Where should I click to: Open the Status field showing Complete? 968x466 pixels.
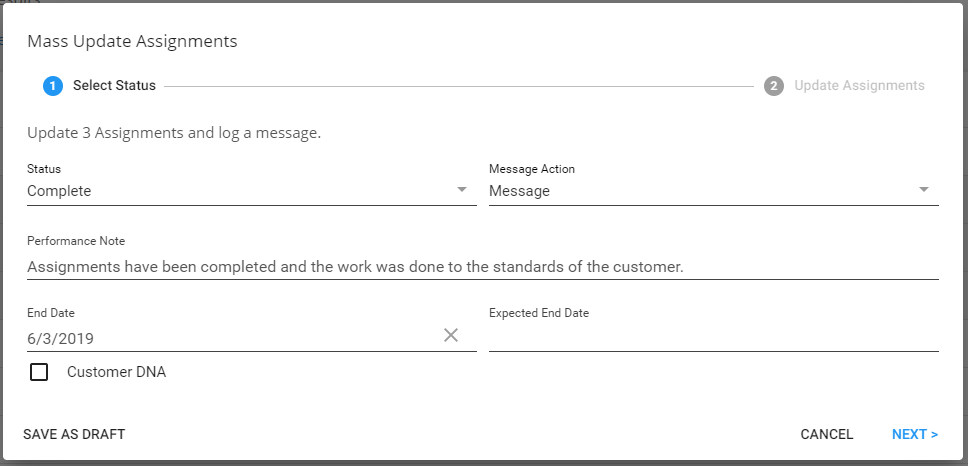click(x=240, y=191)
